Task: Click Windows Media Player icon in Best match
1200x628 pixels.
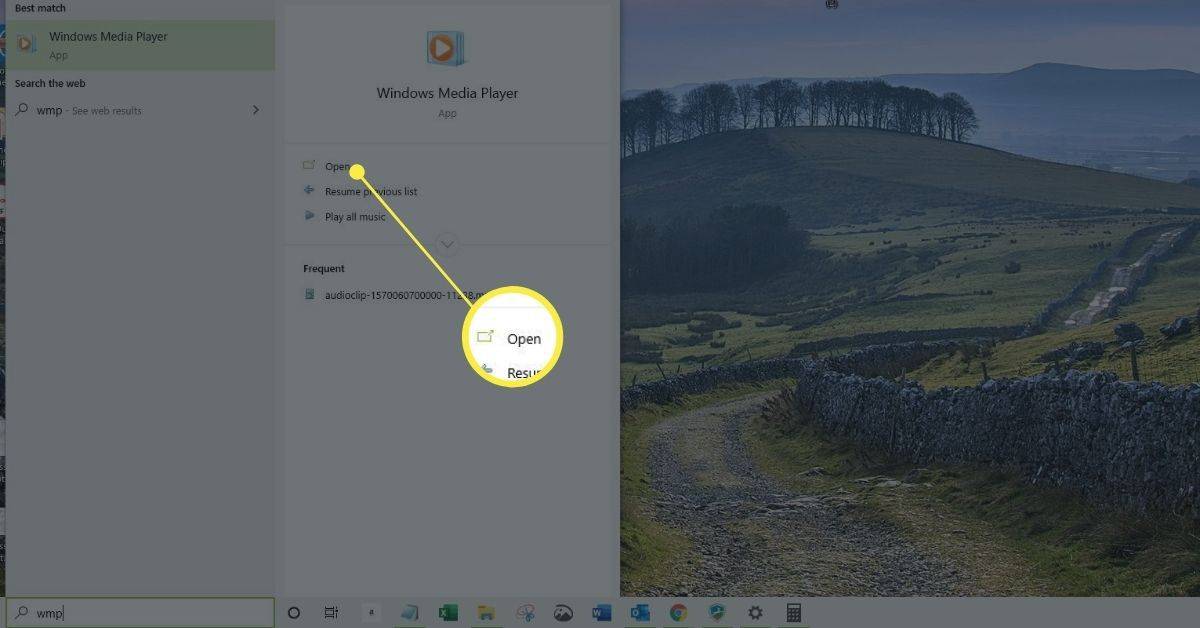Action: point(27,44)
